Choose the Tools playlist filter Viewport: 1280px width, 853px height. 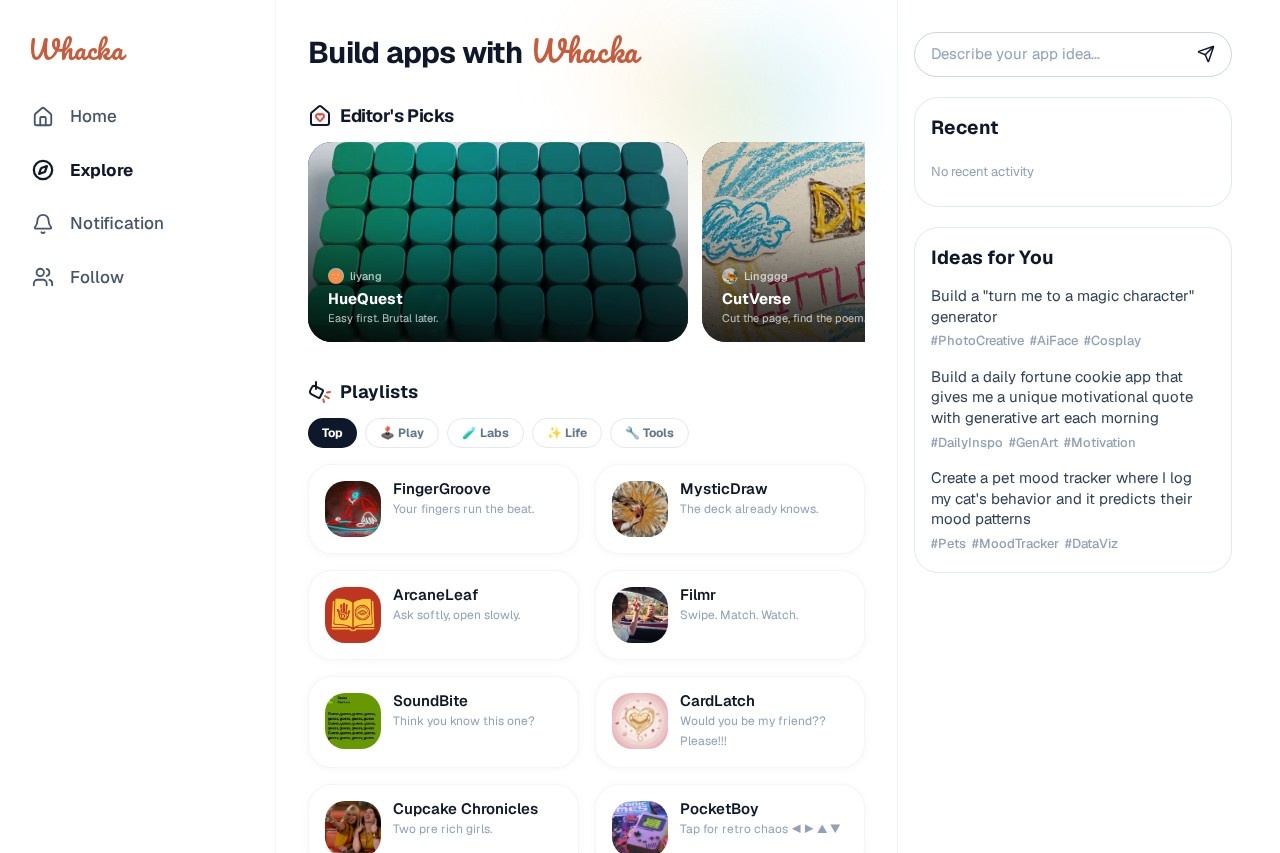649,433
